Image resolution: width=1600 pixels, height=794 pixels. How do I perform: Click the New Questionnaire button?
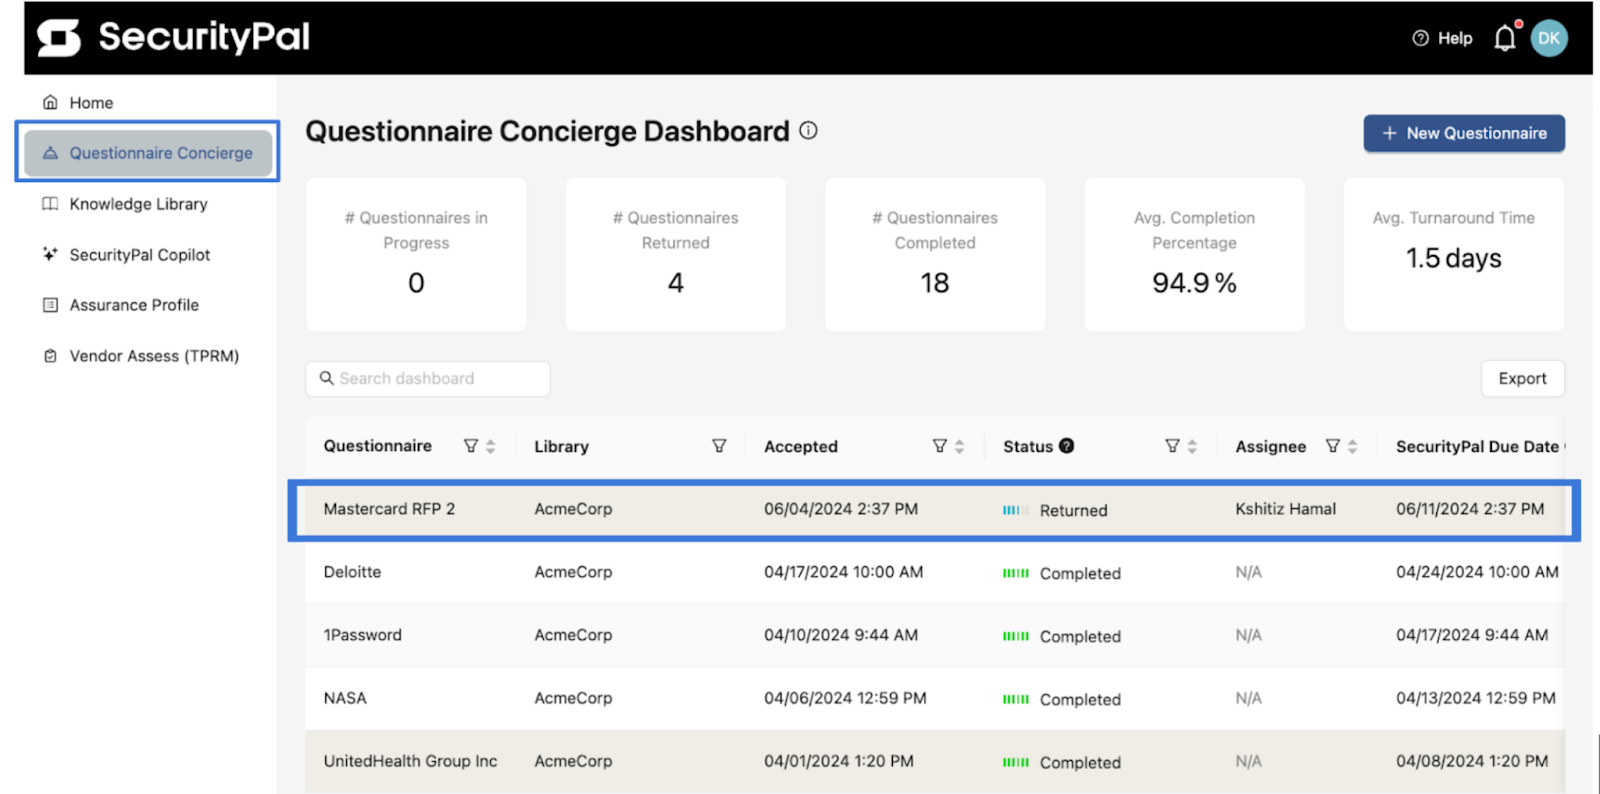tap(1464, 133)
